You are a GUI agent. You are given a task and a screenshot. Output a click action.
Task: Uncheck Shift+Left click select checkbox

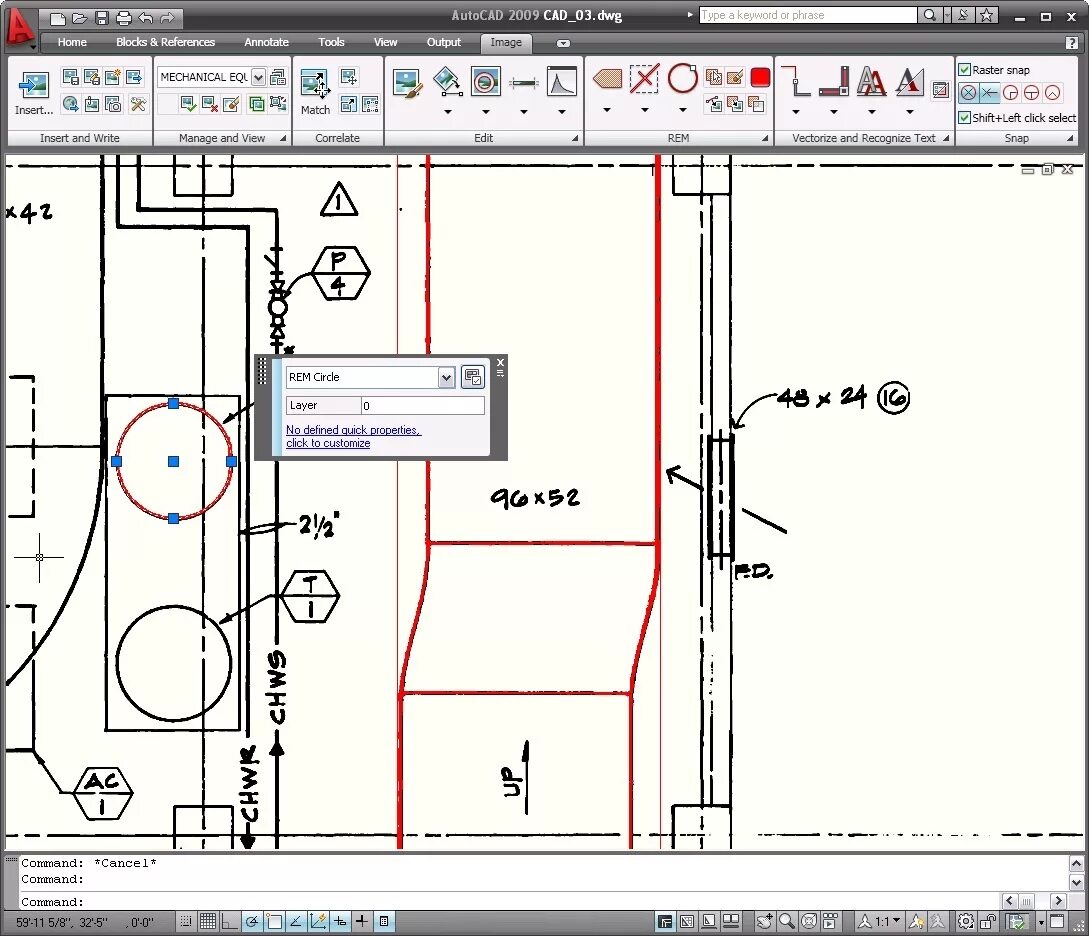tap(965, 117)
